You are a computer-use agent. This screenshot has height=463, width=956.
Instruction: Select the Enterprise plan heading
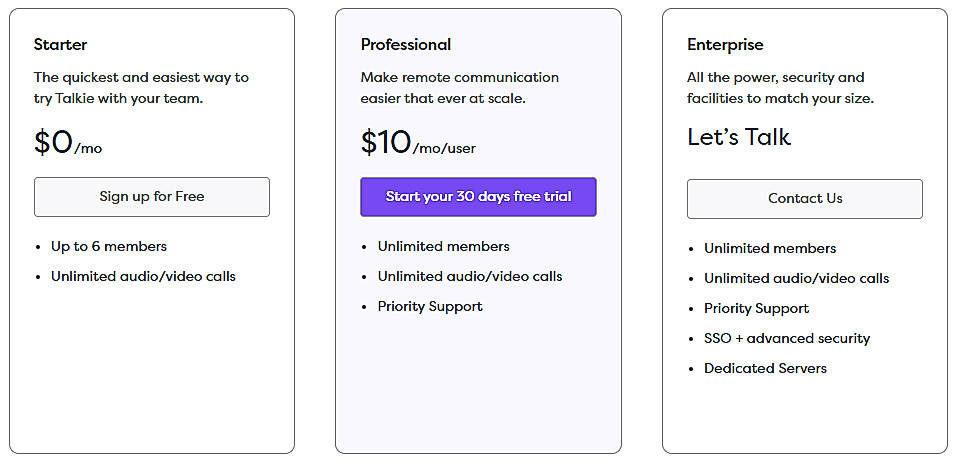click(x=724, y=44)
